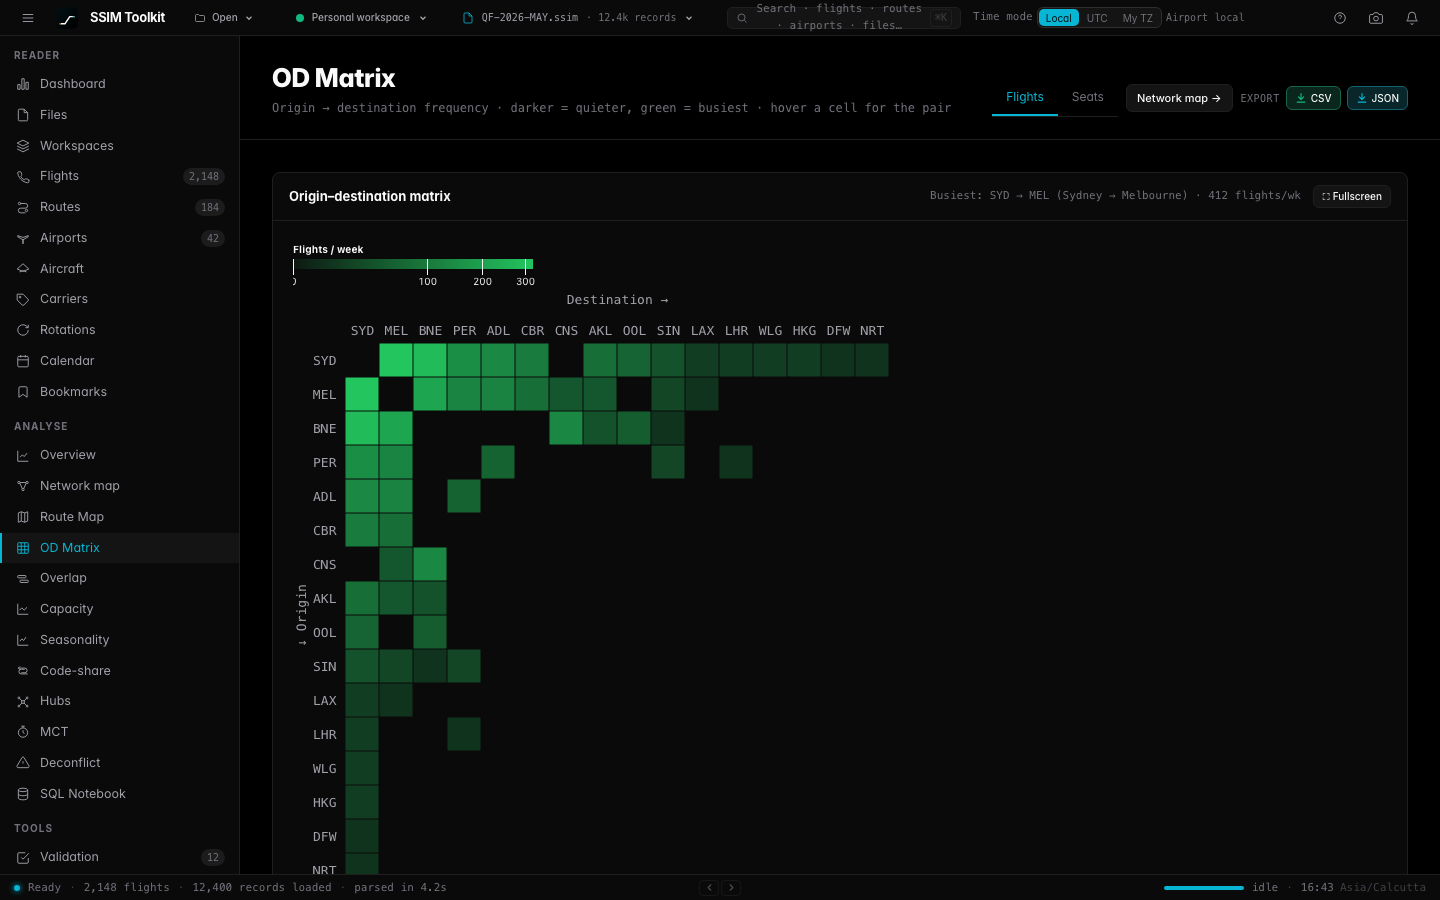Viewport: 1440px width, 900px height.
Task: Click the next page chevron in status bar
Action: tap(731, 887)
